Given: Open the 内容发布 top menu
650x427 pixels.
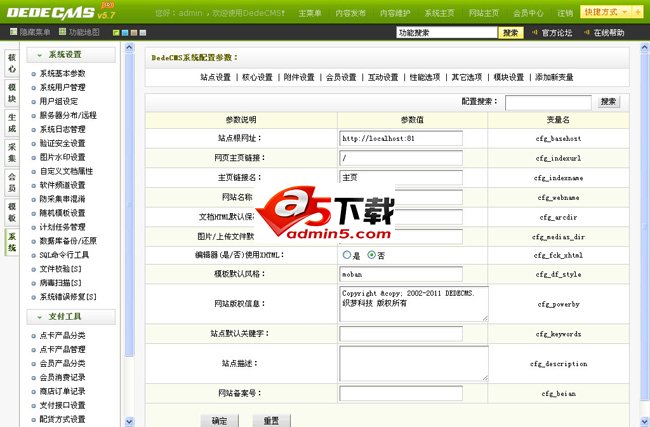Looking at the screenshot, I should [x=351, y=13].
